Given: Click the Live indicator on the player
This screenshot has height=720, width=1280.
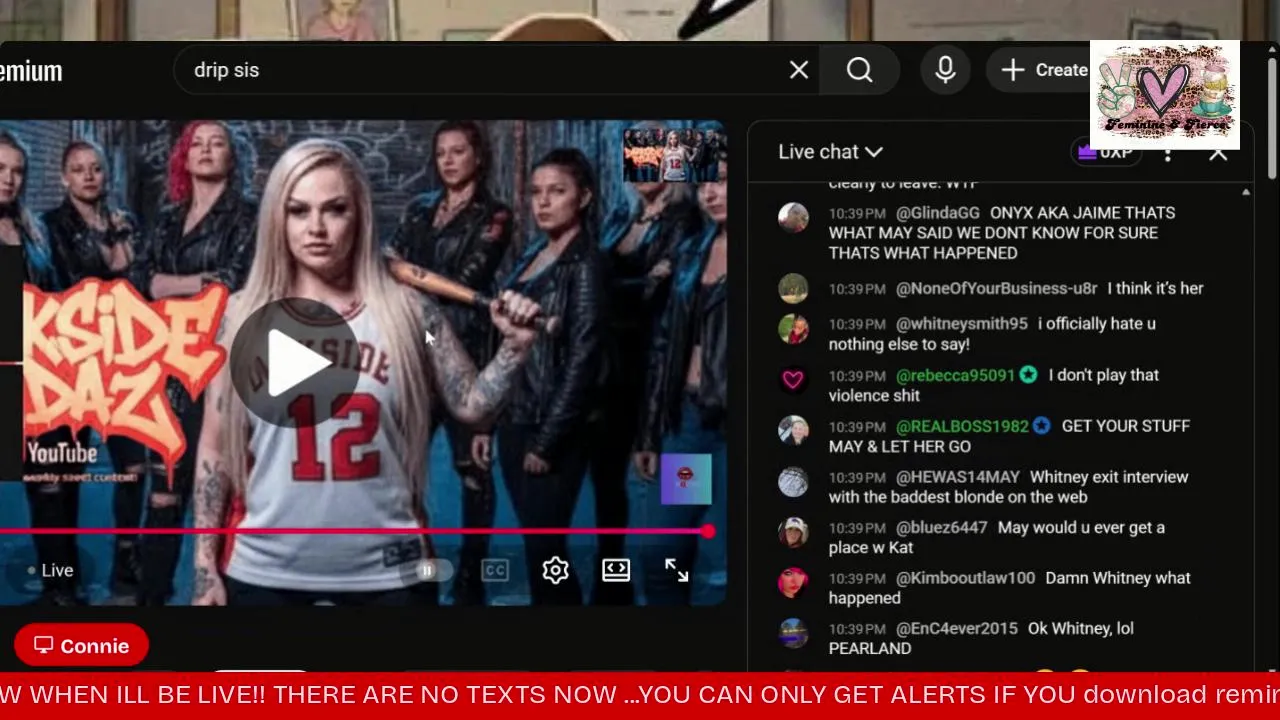Looking at the screenshot, I should tap(50, 570).
